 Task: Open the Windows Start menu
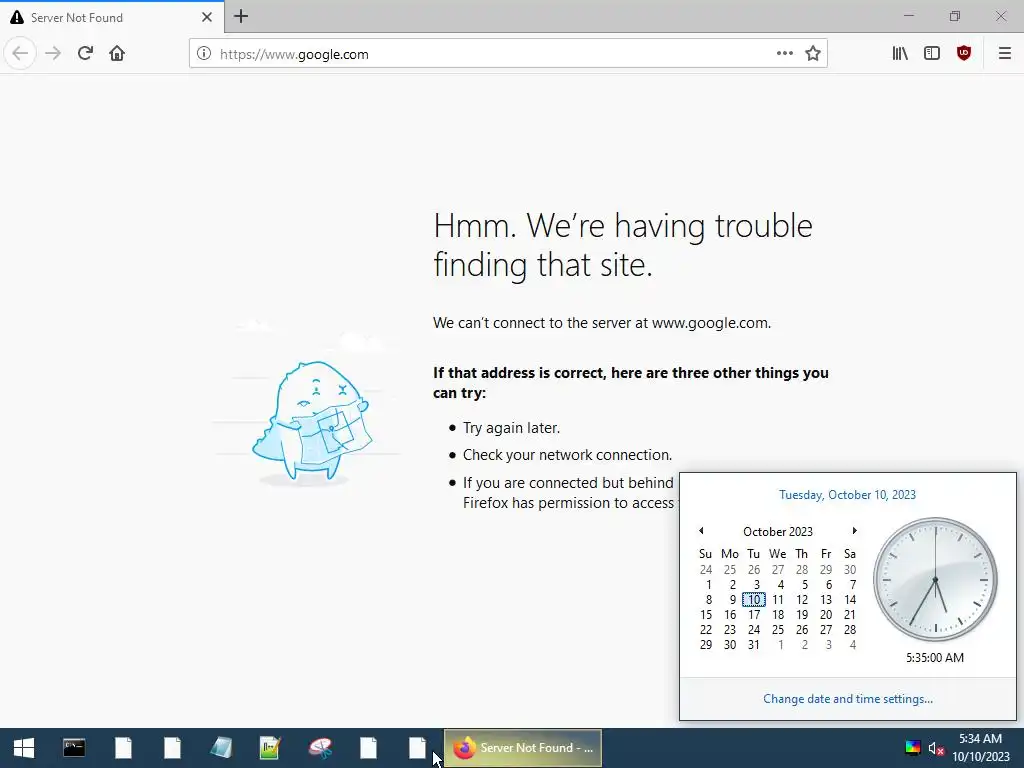click(24, 748)
